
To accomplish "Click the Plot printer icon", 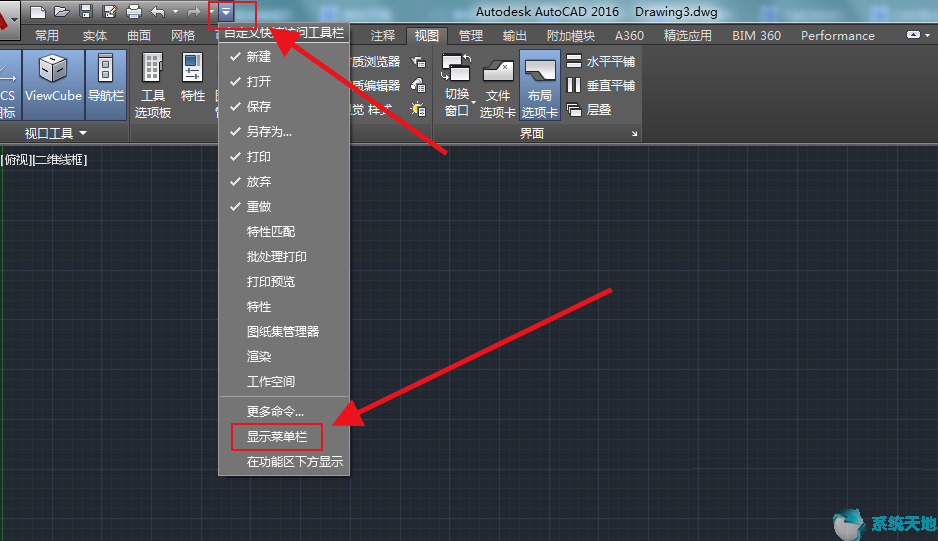I will point(133,11).
